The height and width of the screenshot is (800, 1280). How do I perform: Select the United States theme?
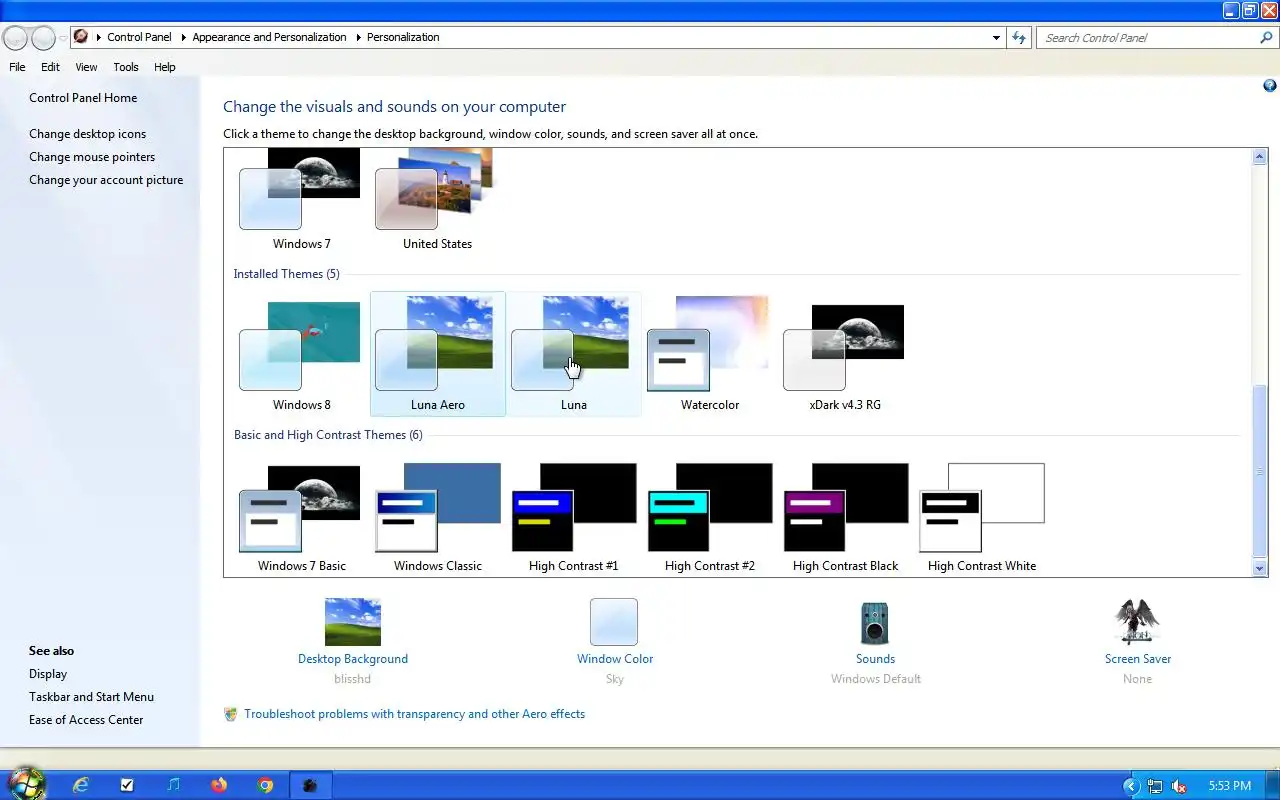pyautogui.click(x=437, y=200)
